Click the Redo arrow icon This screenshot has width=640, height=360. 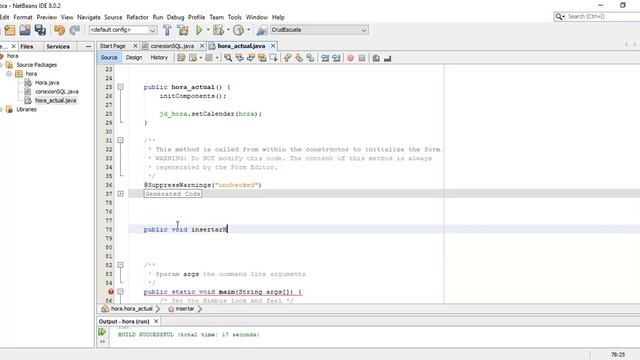(x=75, y=30)
